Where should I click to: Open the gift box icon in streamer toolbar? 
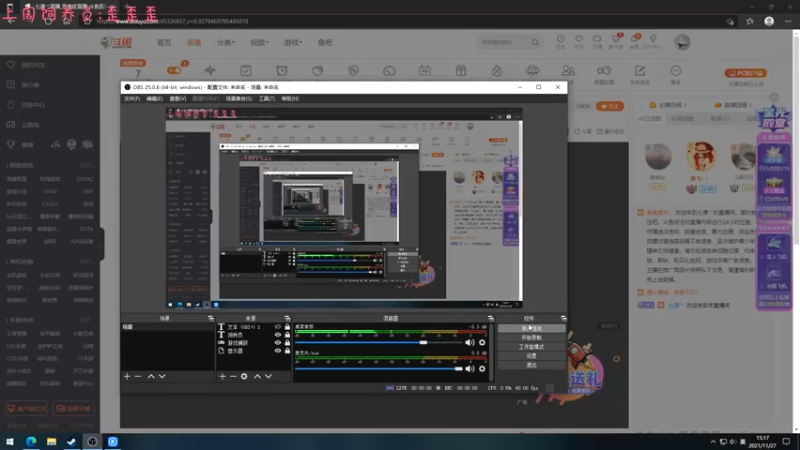pos(461,71)
